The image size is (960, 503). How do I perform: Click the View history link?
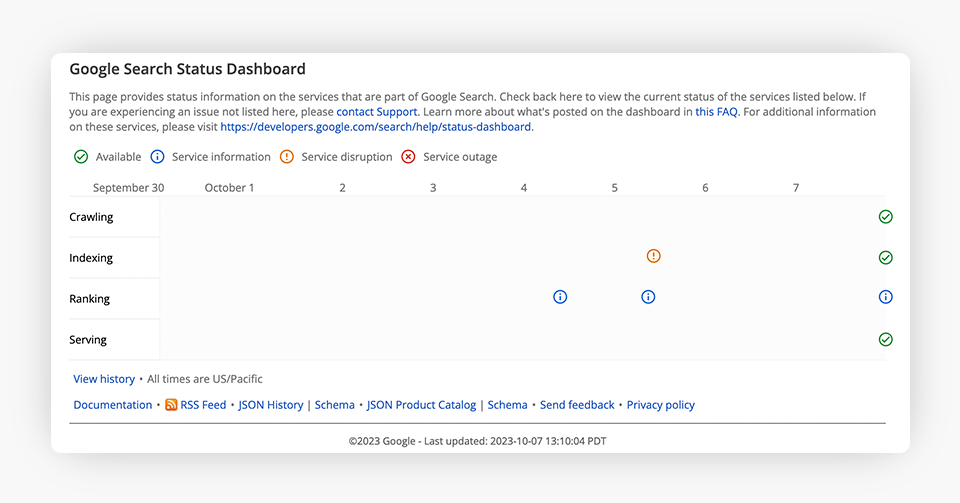click(104, 379)
